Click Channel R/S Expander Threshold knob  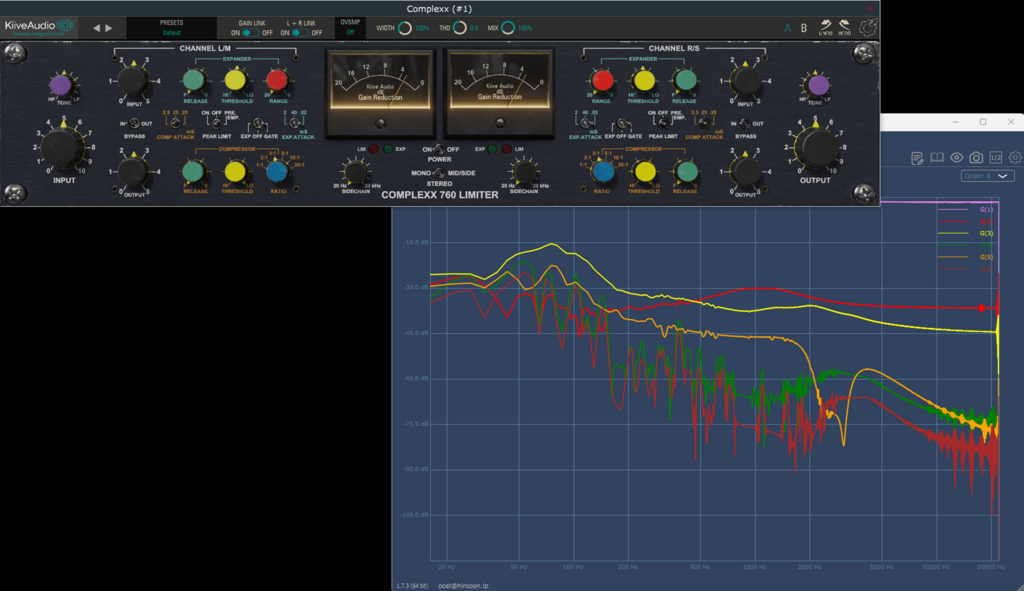[643, 80]
